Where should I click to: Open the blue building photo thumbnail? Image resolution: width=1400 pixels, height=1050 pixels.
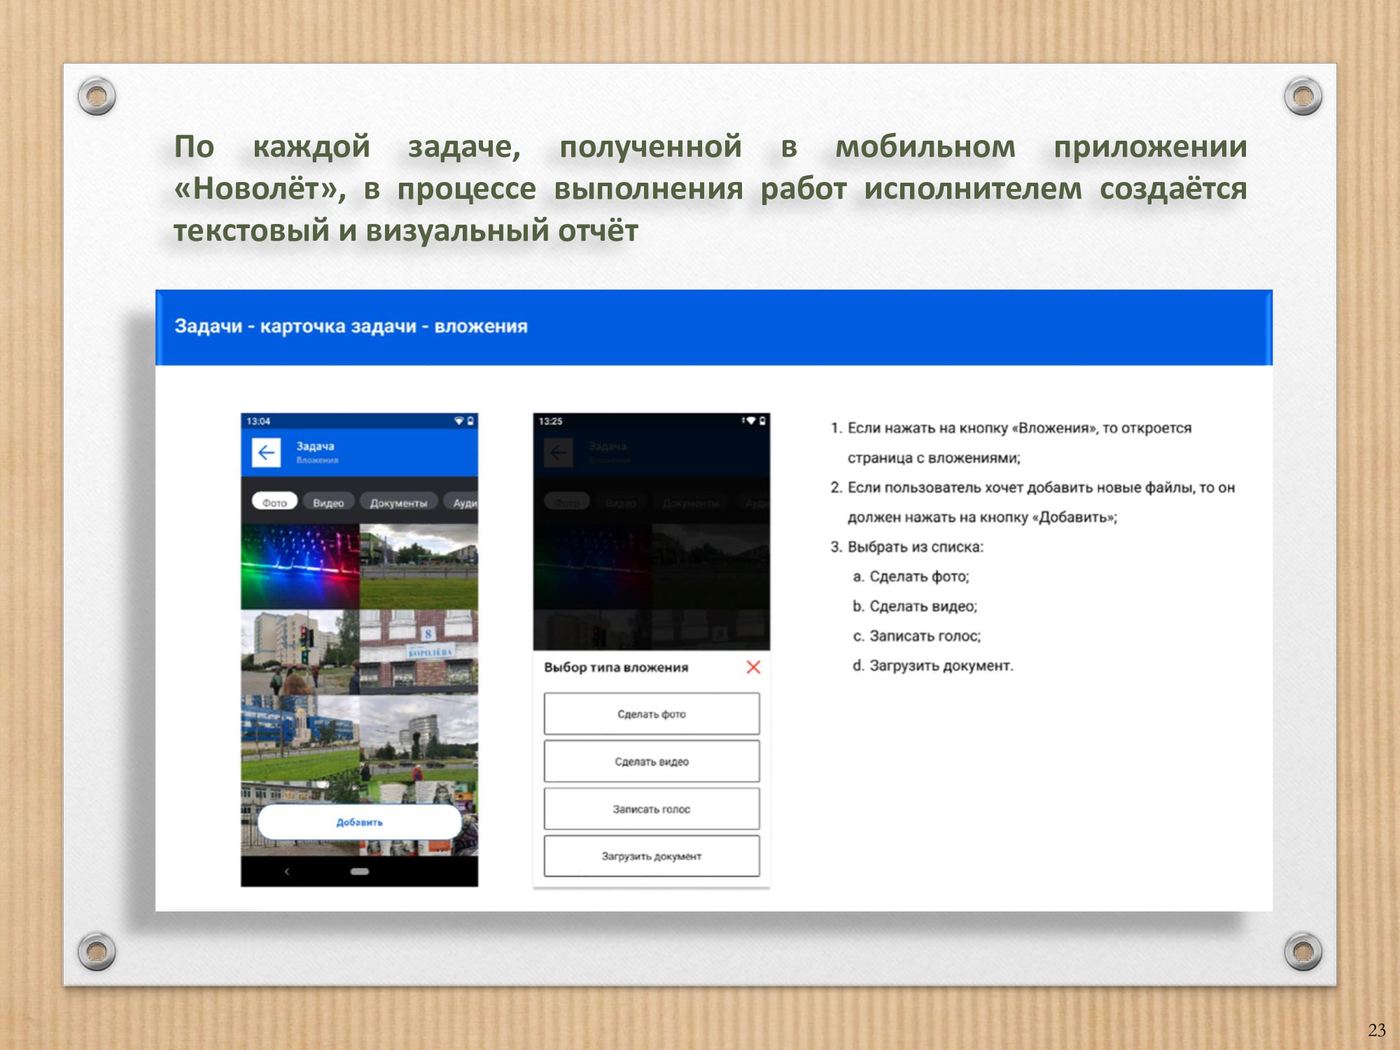[300, 738]
